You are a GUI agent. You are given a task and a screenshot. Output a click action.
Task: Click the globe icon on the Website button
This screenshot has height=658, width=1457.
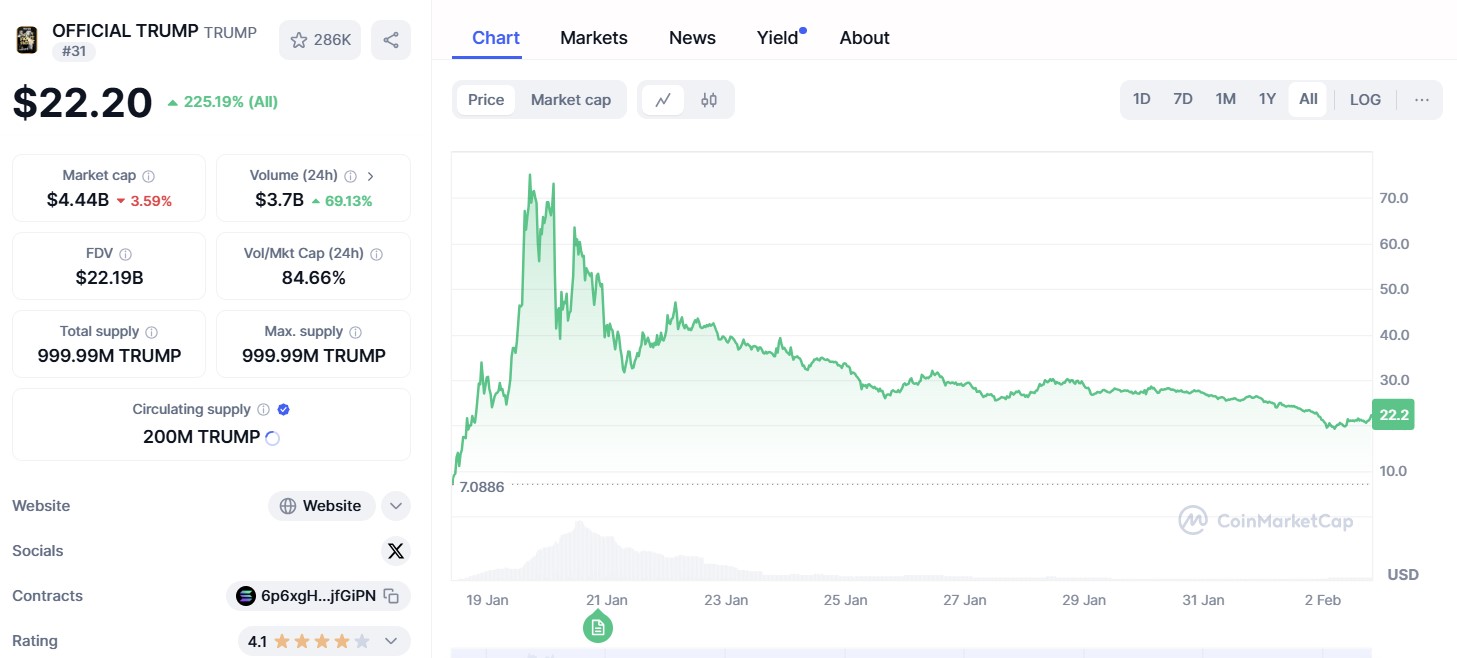[287, 506]
